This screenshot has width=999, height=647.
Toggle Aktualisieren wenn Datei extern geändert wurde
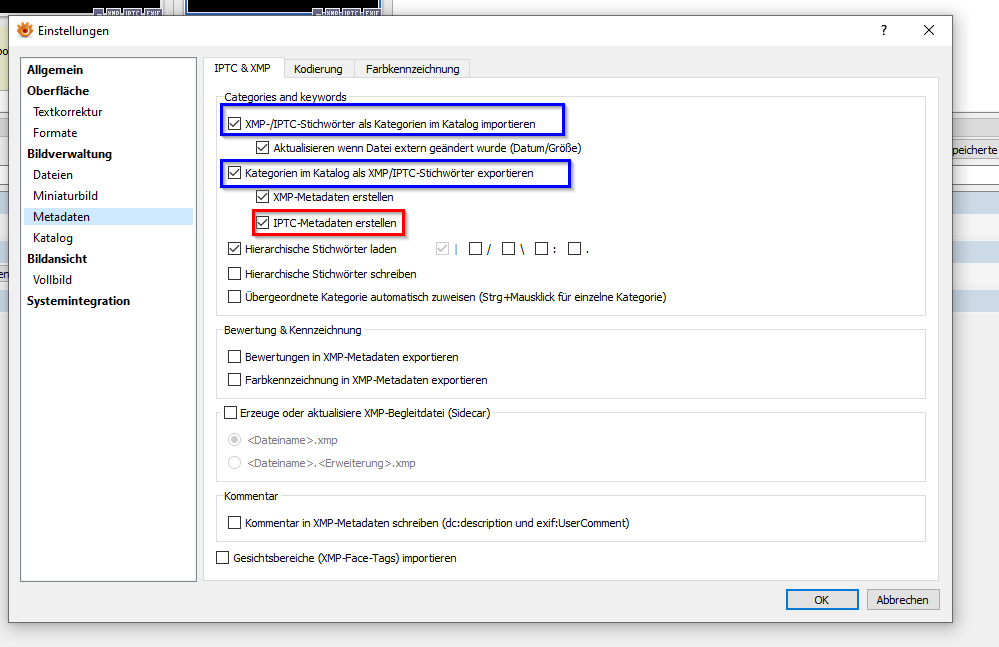click(262, 148)
